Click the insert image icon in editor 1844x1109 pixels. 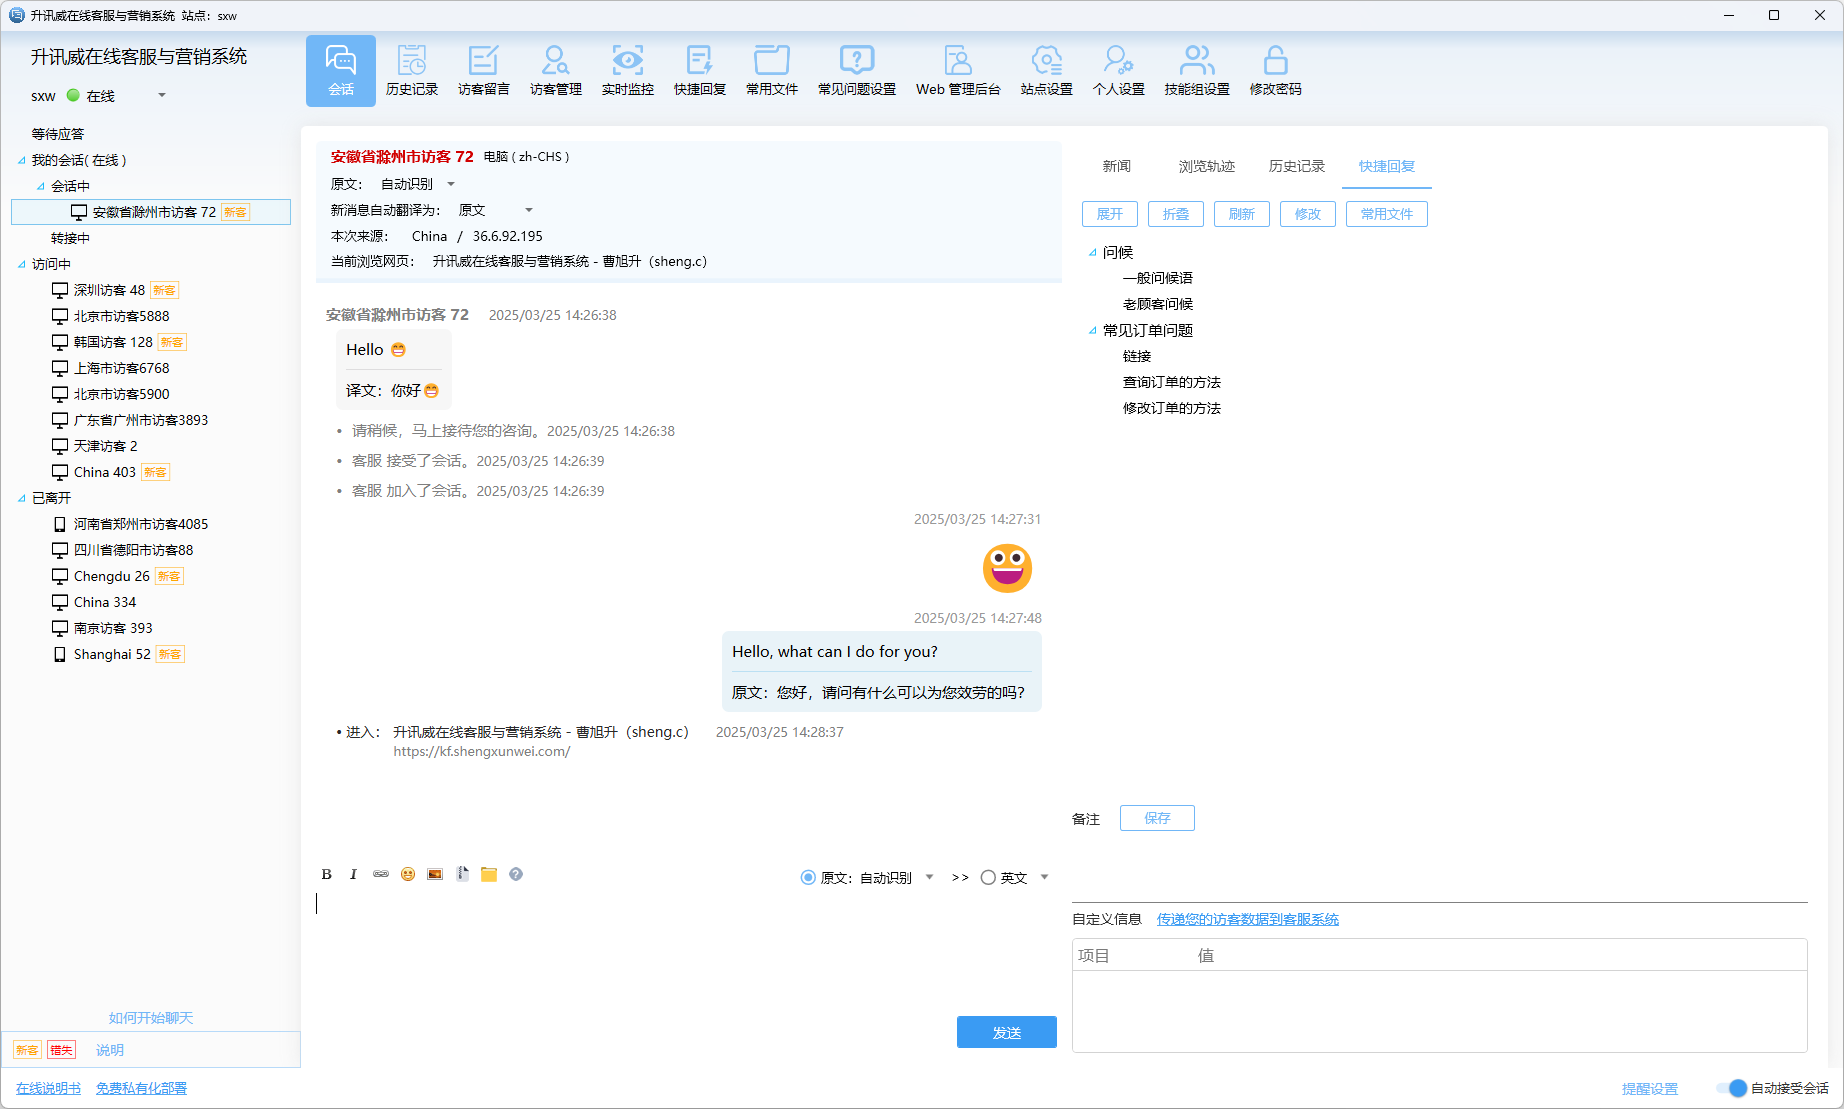pyautogui.click(x=435, y=874)
